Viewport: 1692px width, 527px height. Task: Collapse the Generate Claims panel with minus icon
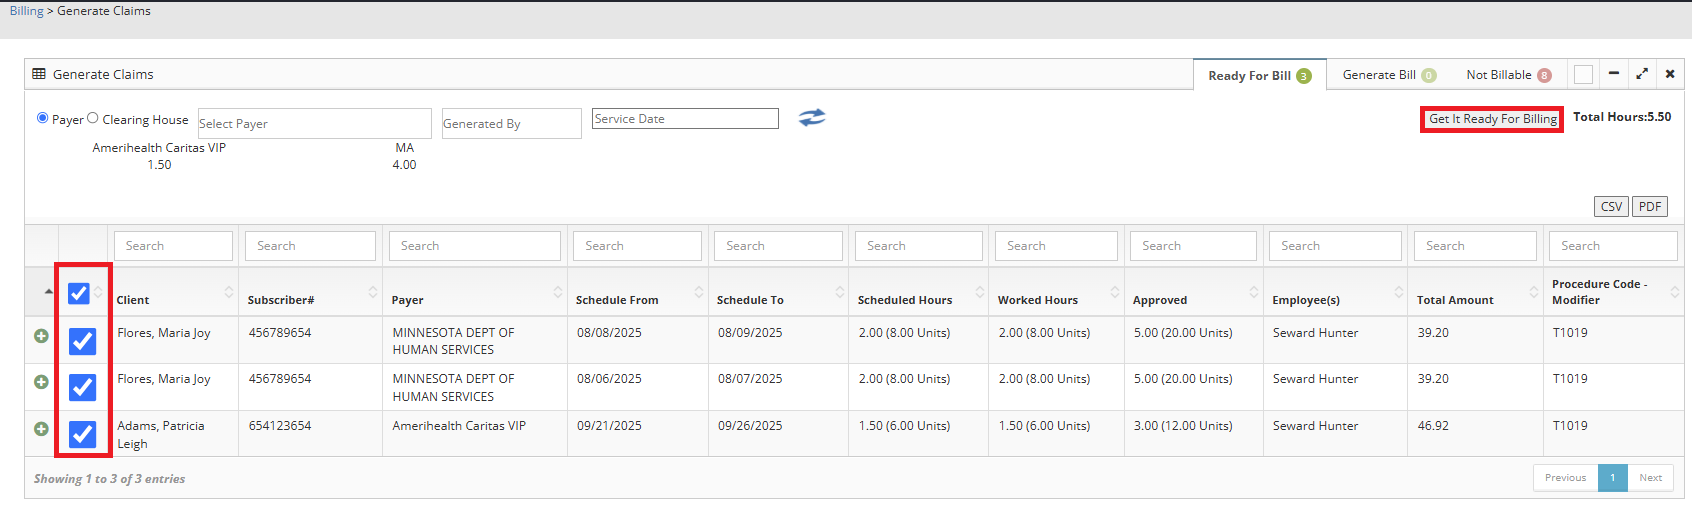click(1613, 74)
